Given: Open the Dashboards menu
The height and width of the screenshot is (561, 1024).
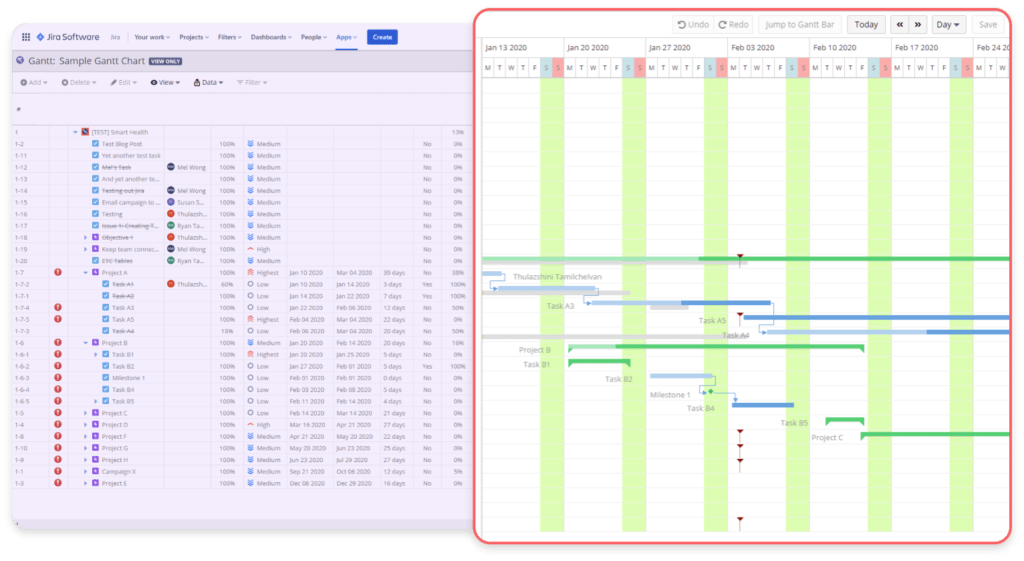Looking at the screenshot, I should click(x=271, y=37).
